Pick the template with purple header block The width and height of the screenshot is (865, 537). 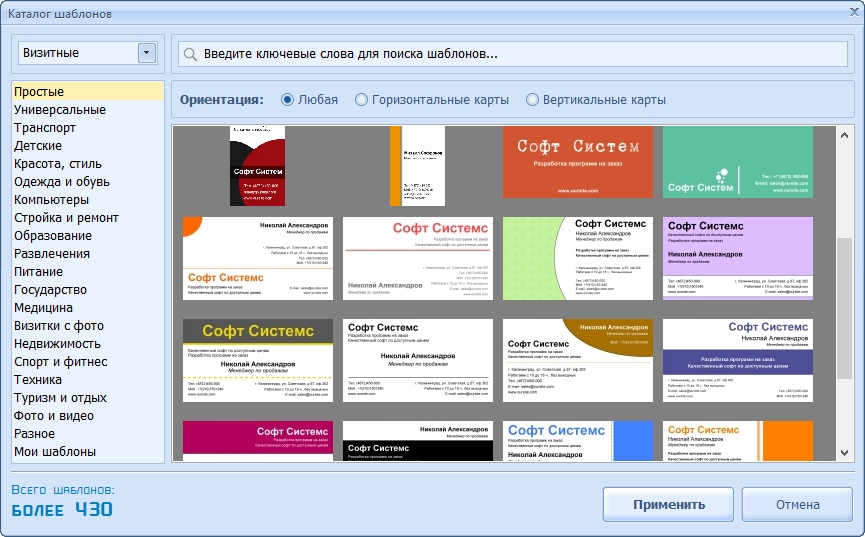(737, 258)
